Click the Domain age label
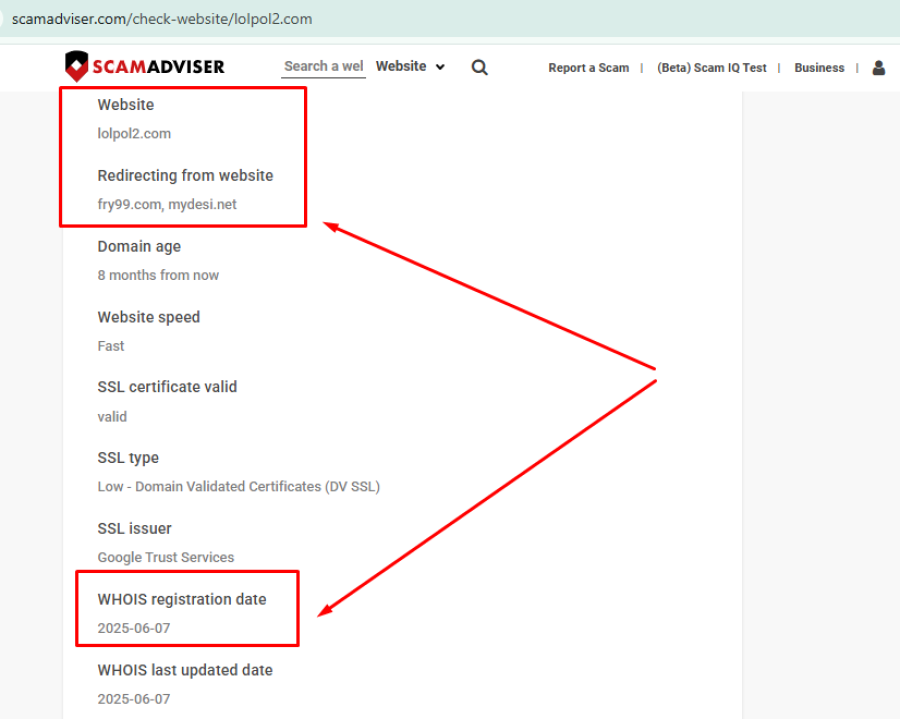This screenshot has width=900, height=719. point(139,247)
